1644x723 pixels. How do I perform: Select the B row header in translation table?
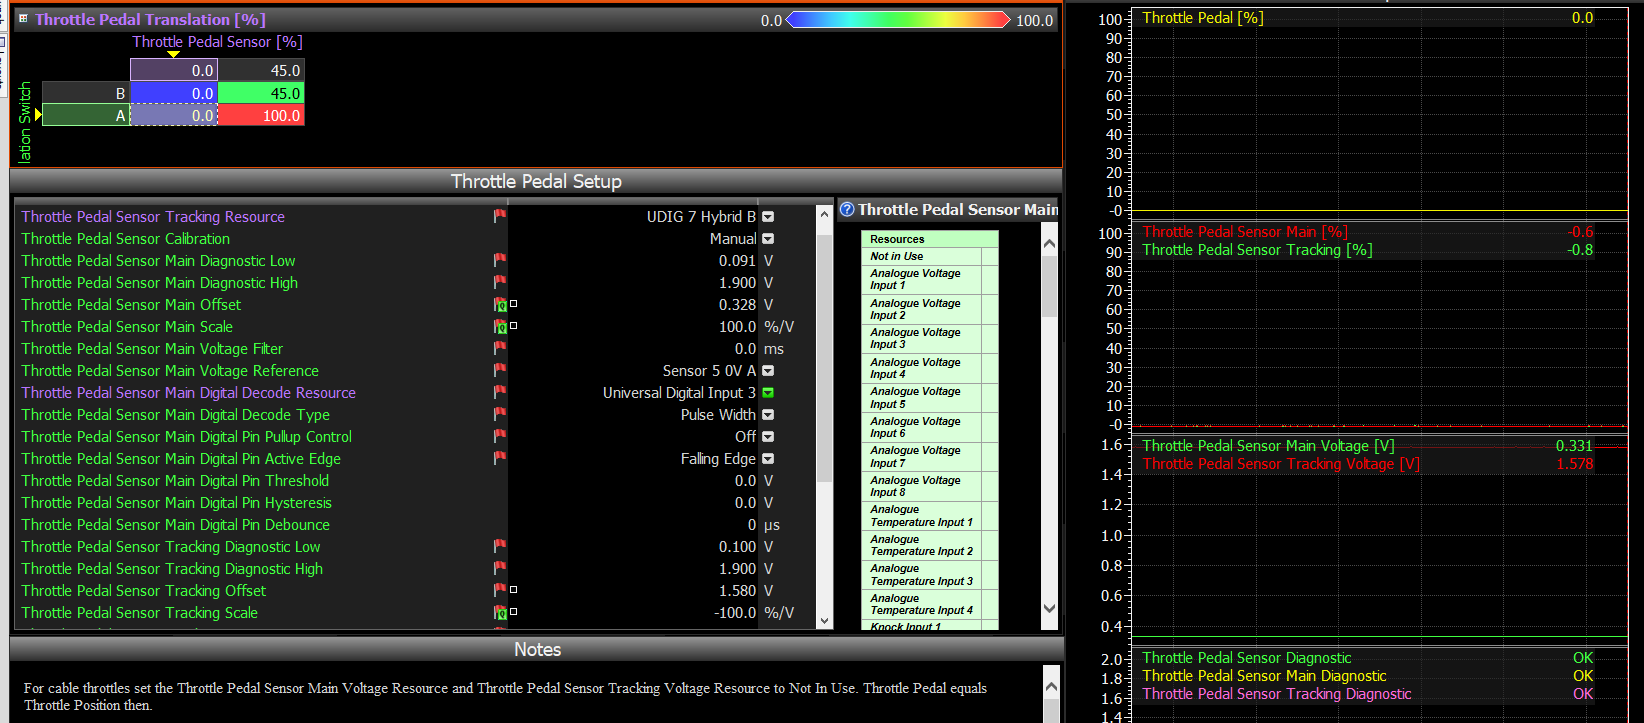(86, 93)
